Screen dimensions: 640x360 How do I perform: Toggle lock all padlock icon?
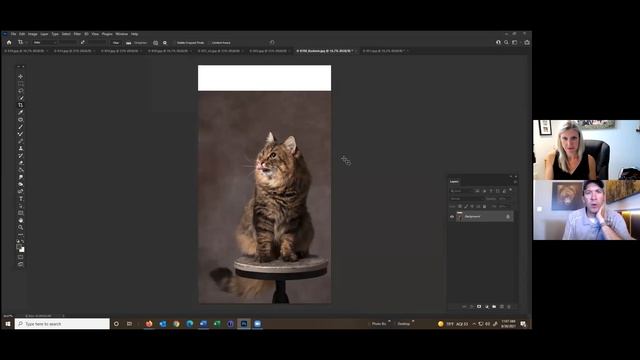point(484,206)
